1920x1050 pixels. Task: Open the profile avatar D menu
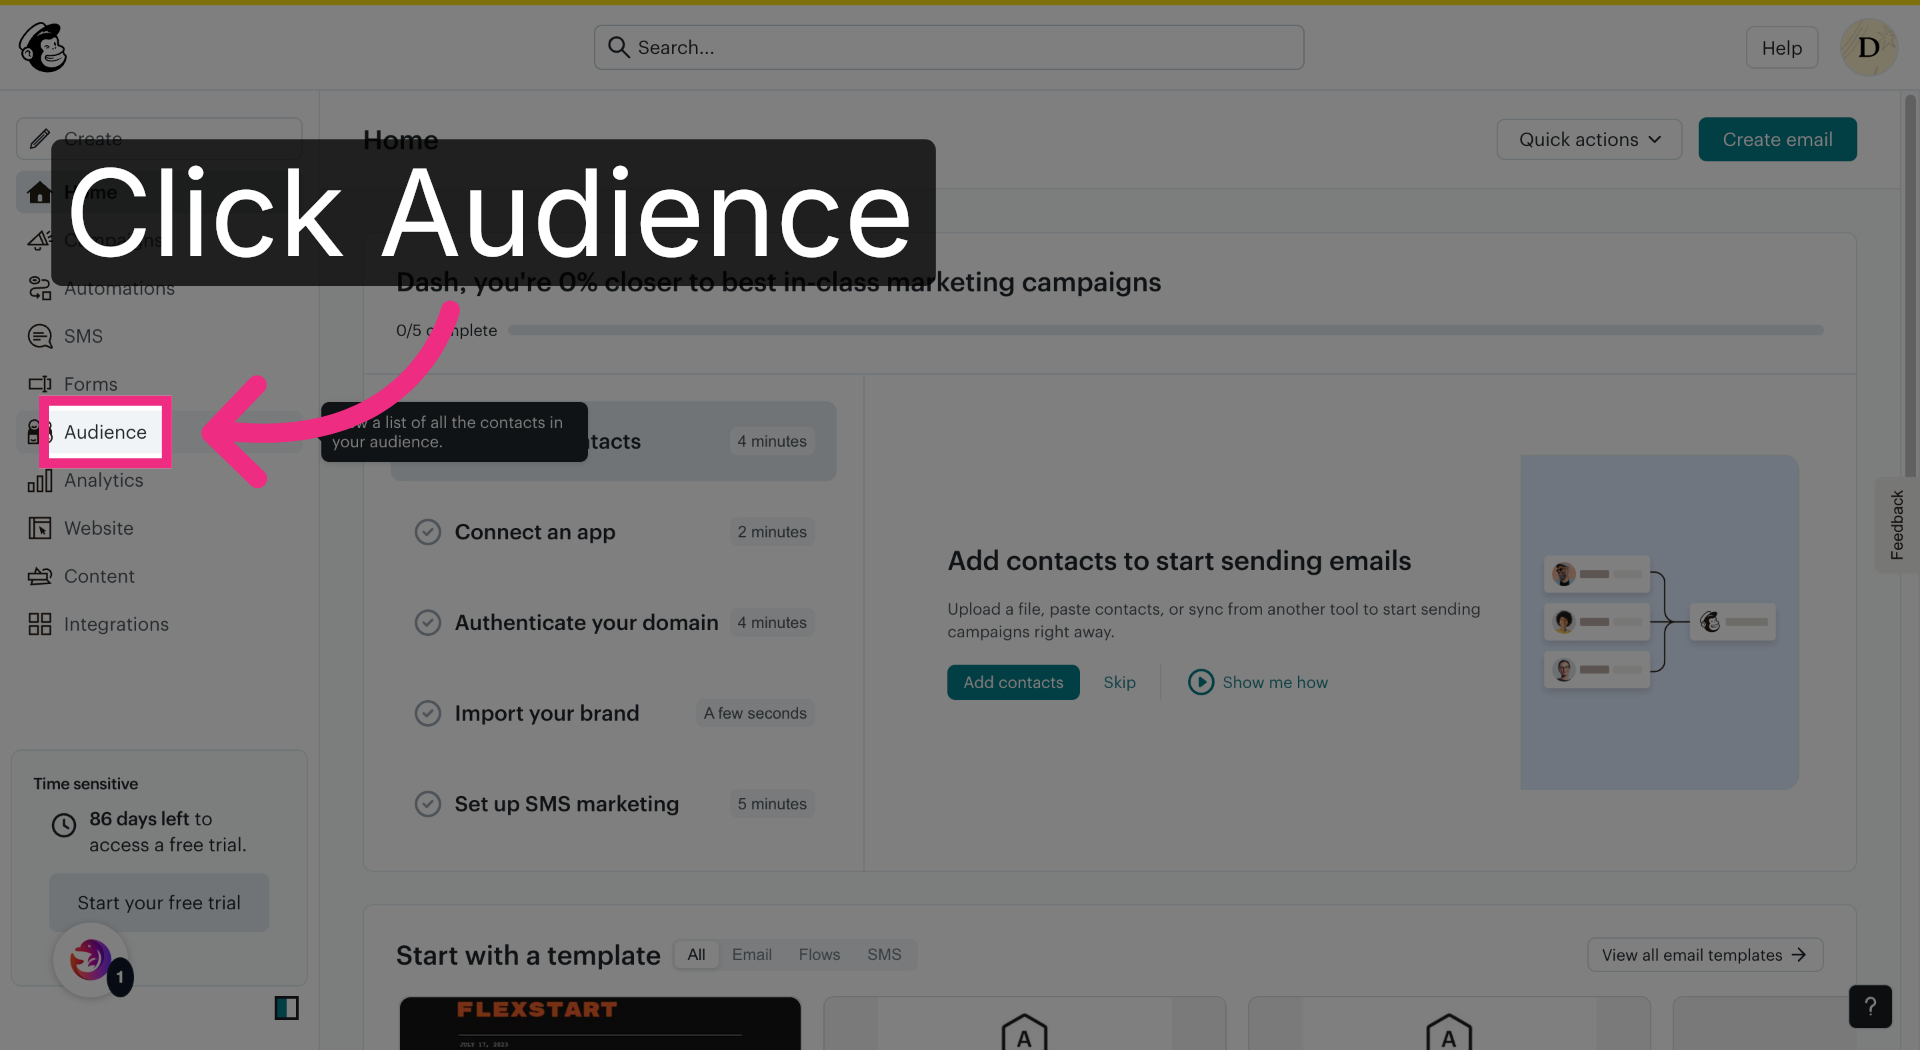click(x=1868, y=47)
